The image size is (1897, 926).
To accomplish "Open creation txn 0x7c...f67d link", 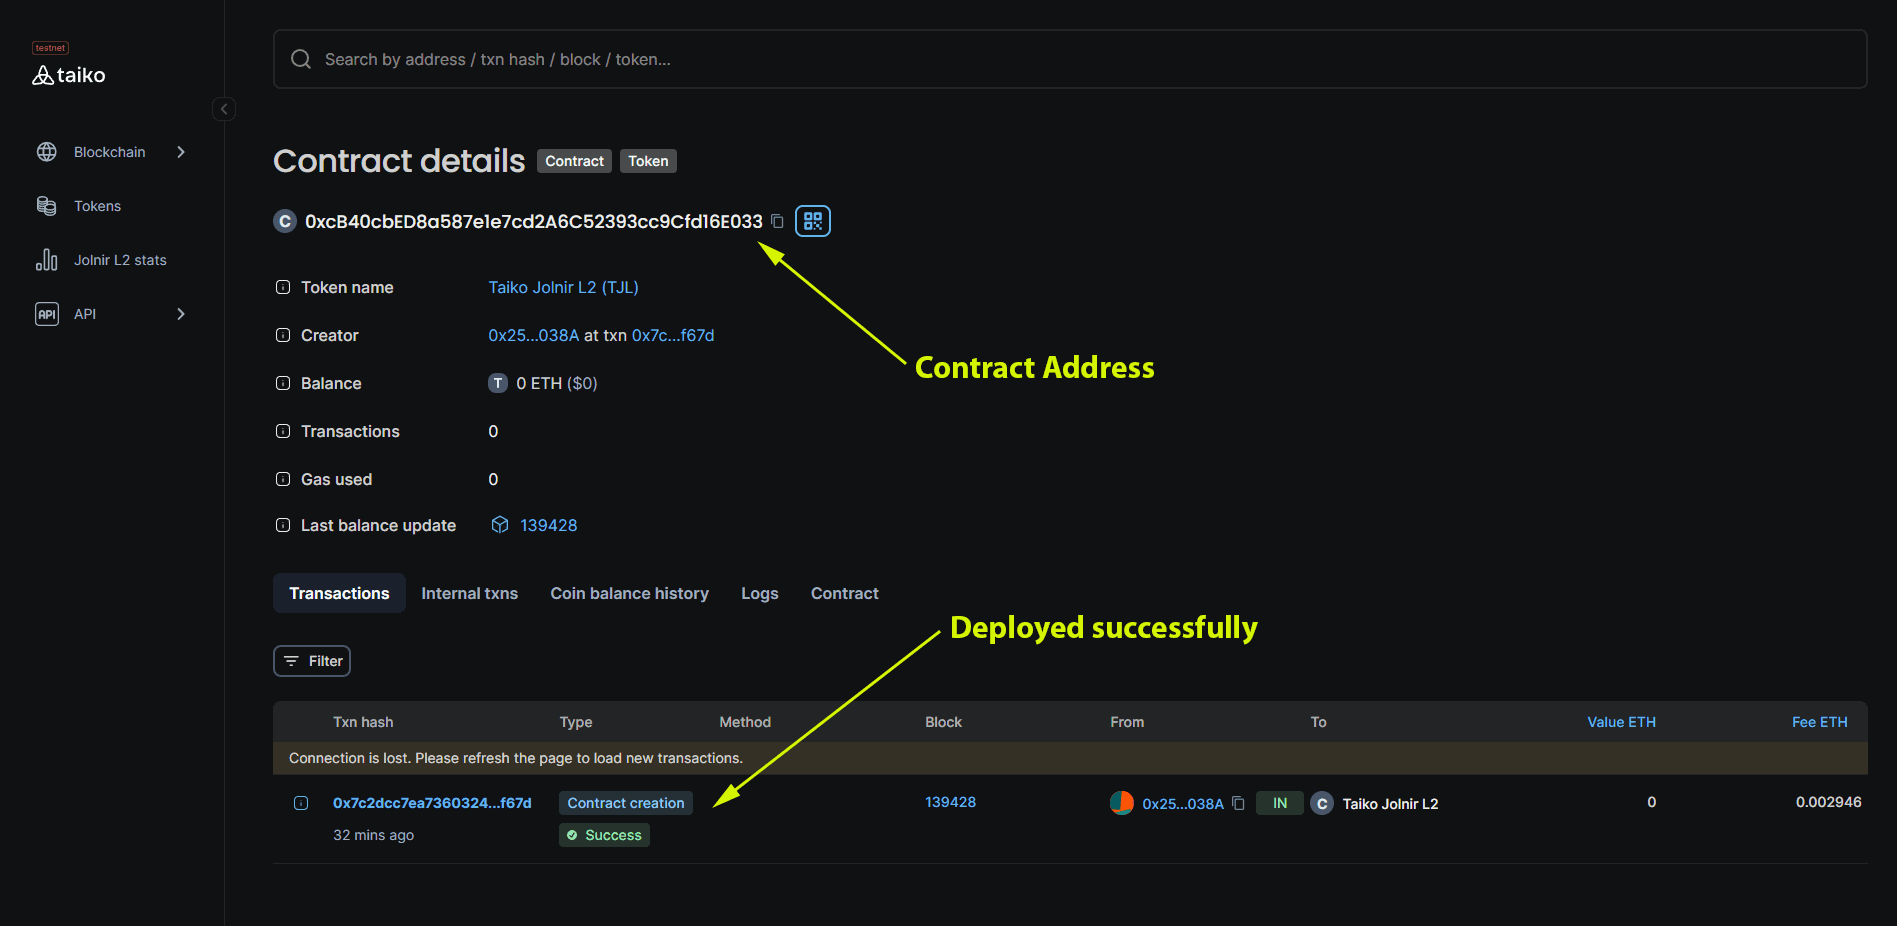I will pos(673,335).
